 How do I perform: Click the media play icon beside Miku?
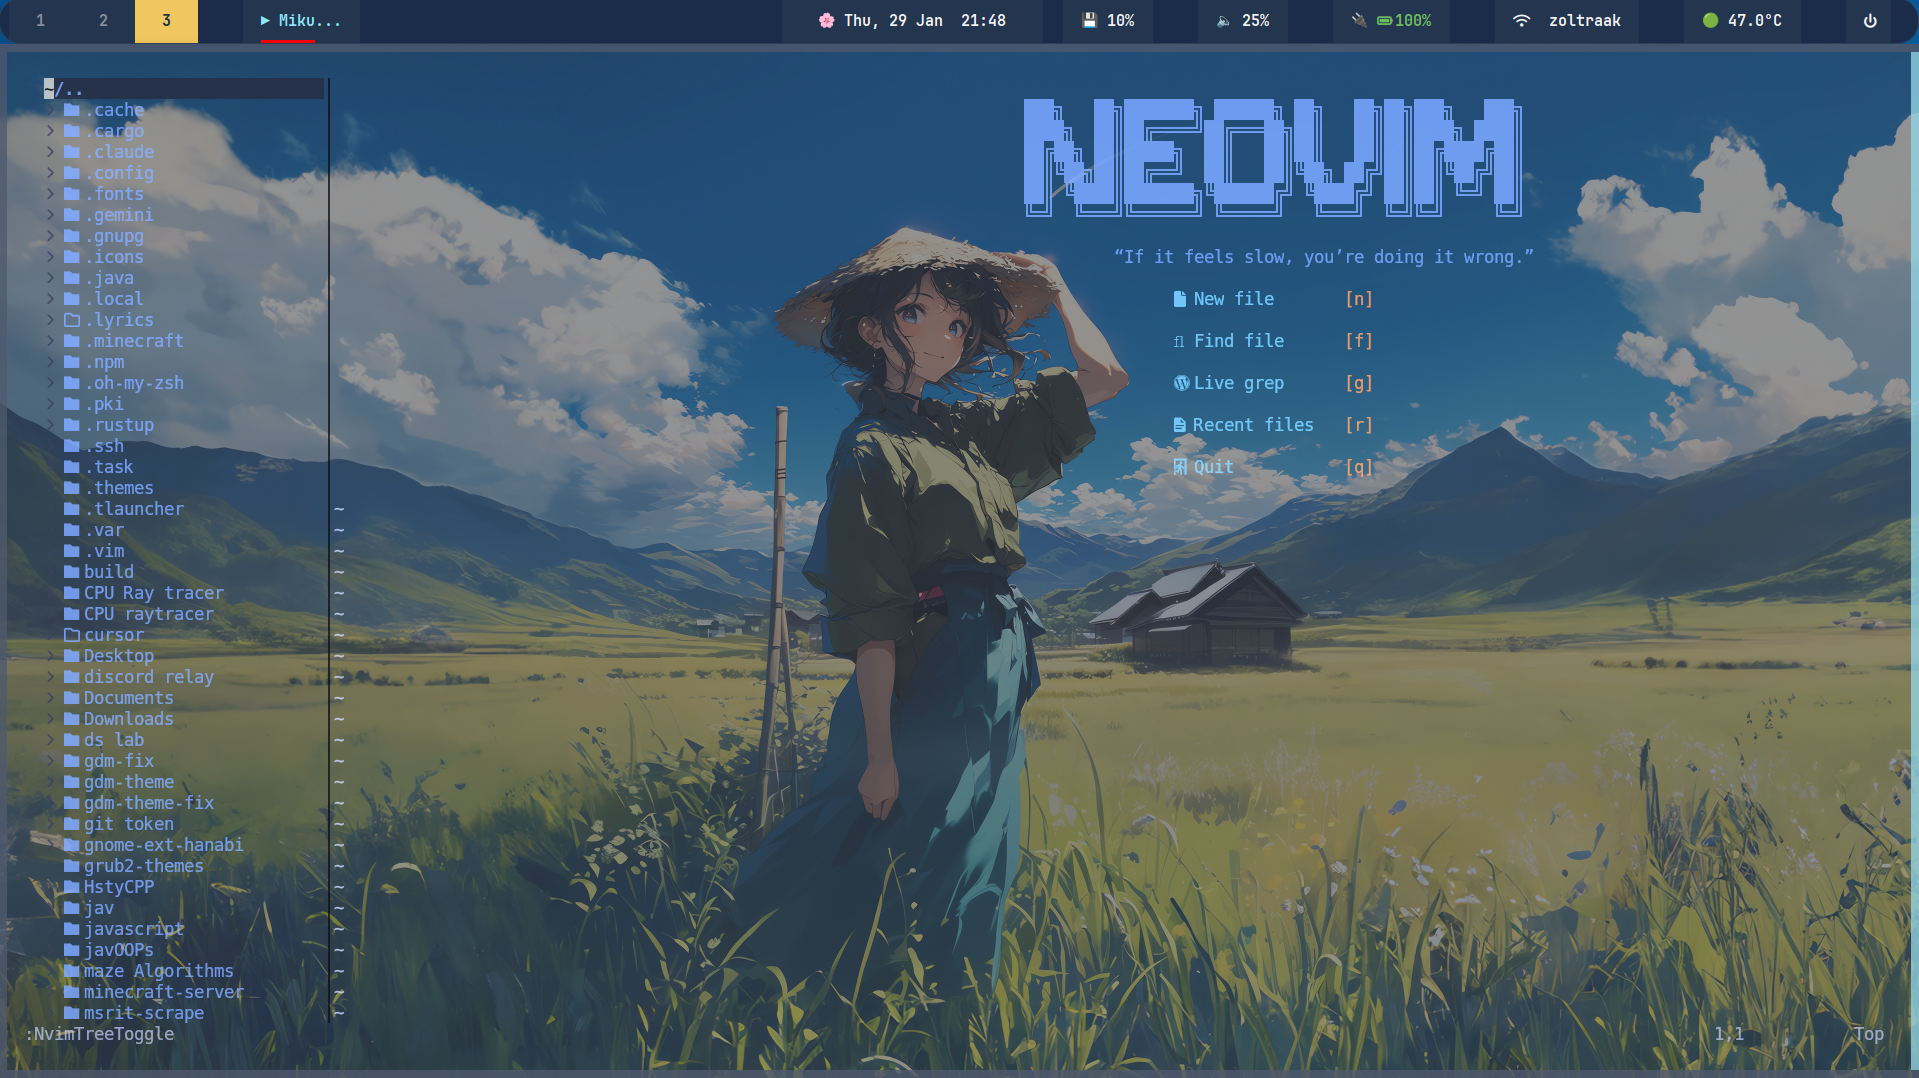(x=265, y=20)
